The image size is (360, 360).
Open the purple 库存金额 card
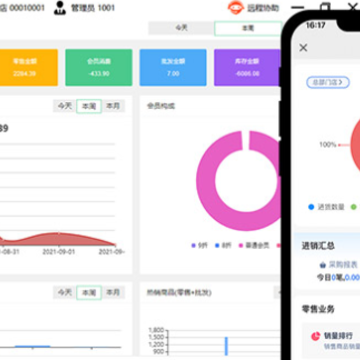(x=247, y=68)
